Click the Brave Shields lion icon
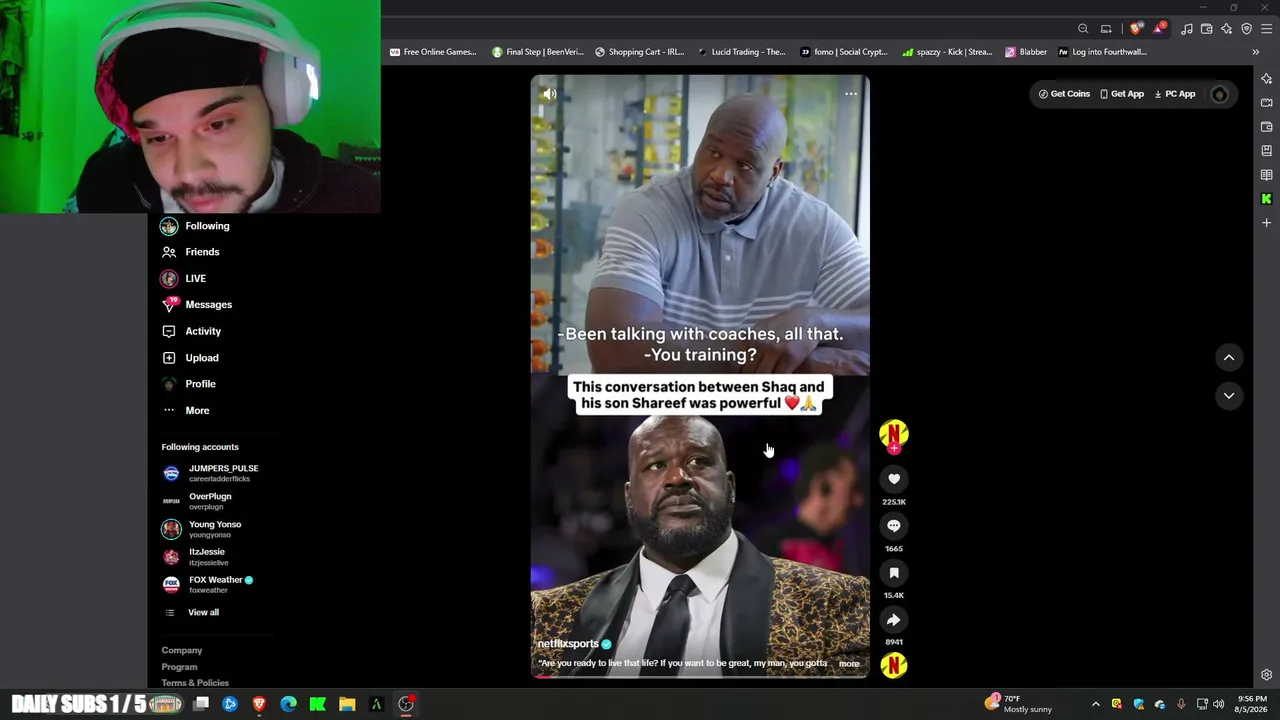This screenshot has width=1280, height=720. pos(1135,29)
